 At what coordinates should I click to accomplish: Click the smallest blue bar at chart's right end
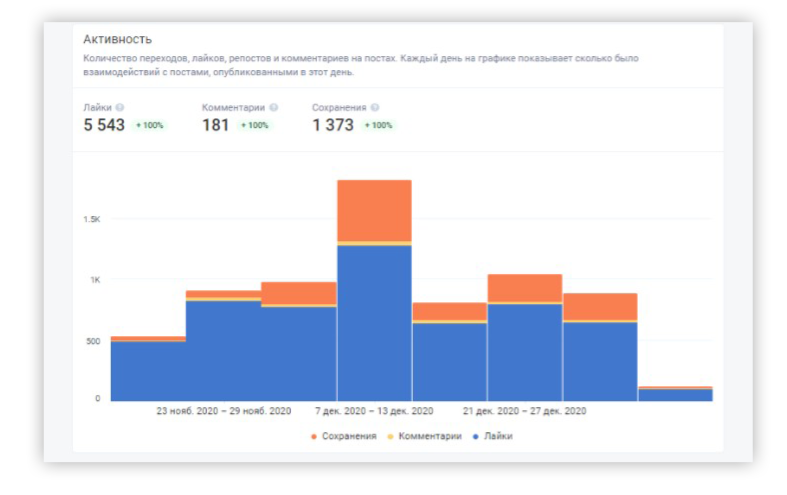[x=675, y=395]
